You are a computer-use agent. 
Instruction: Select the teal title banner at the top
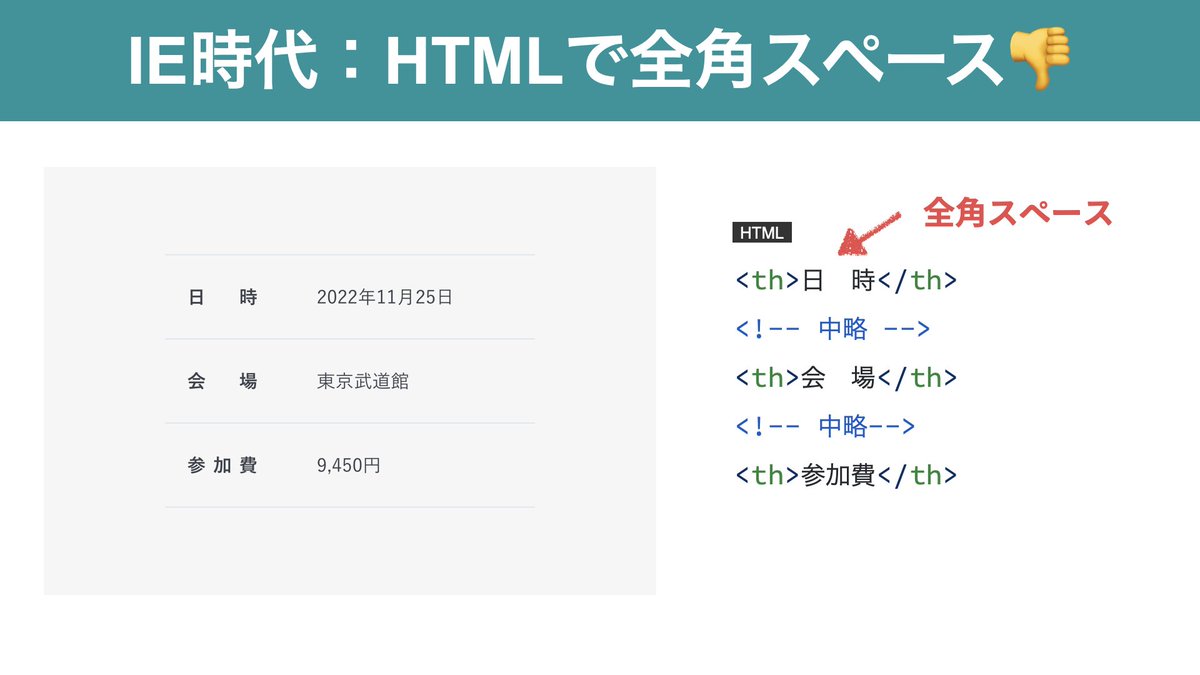point(600,60)
